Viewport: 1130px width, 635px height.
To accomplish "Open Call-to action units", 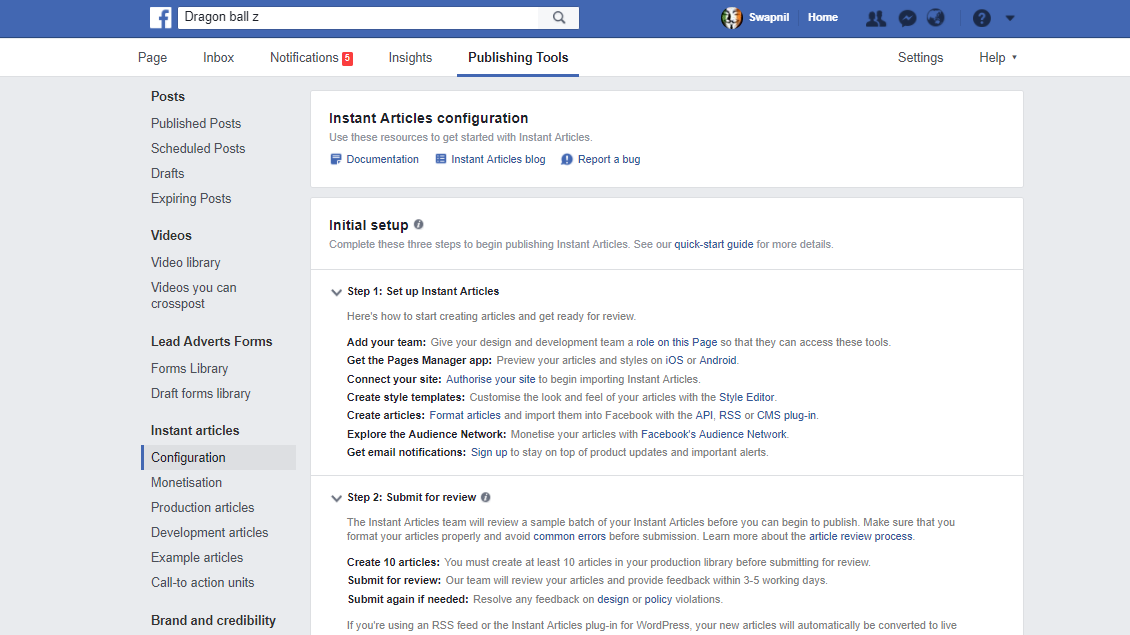I will pyautogui.click(x=203, y=582).
